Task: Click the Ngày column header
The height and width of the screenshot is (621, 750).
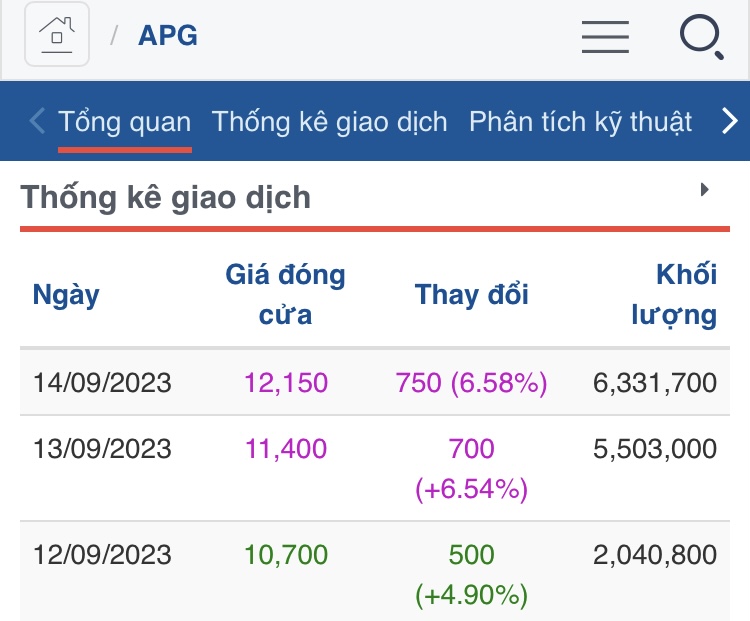Action: pos(66,295)
